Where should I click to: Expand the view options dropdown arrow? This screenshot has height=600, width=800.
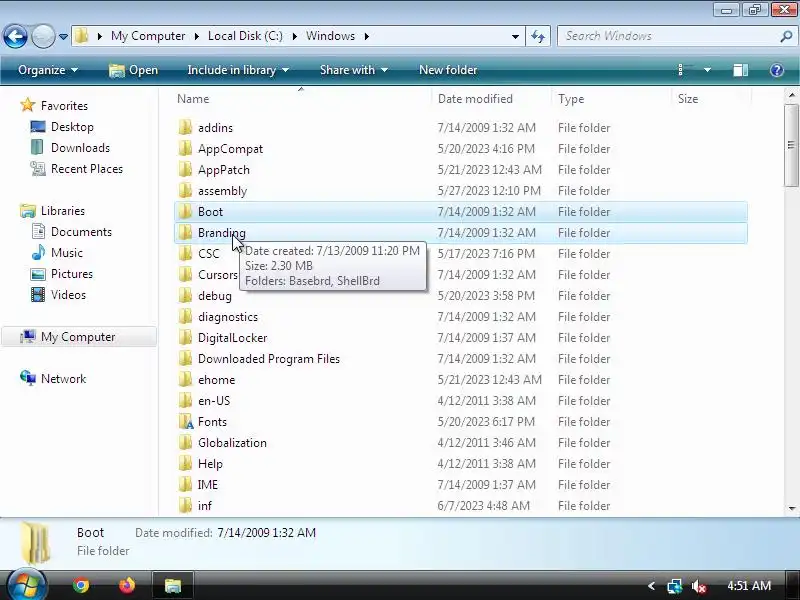tap(707, 70)
